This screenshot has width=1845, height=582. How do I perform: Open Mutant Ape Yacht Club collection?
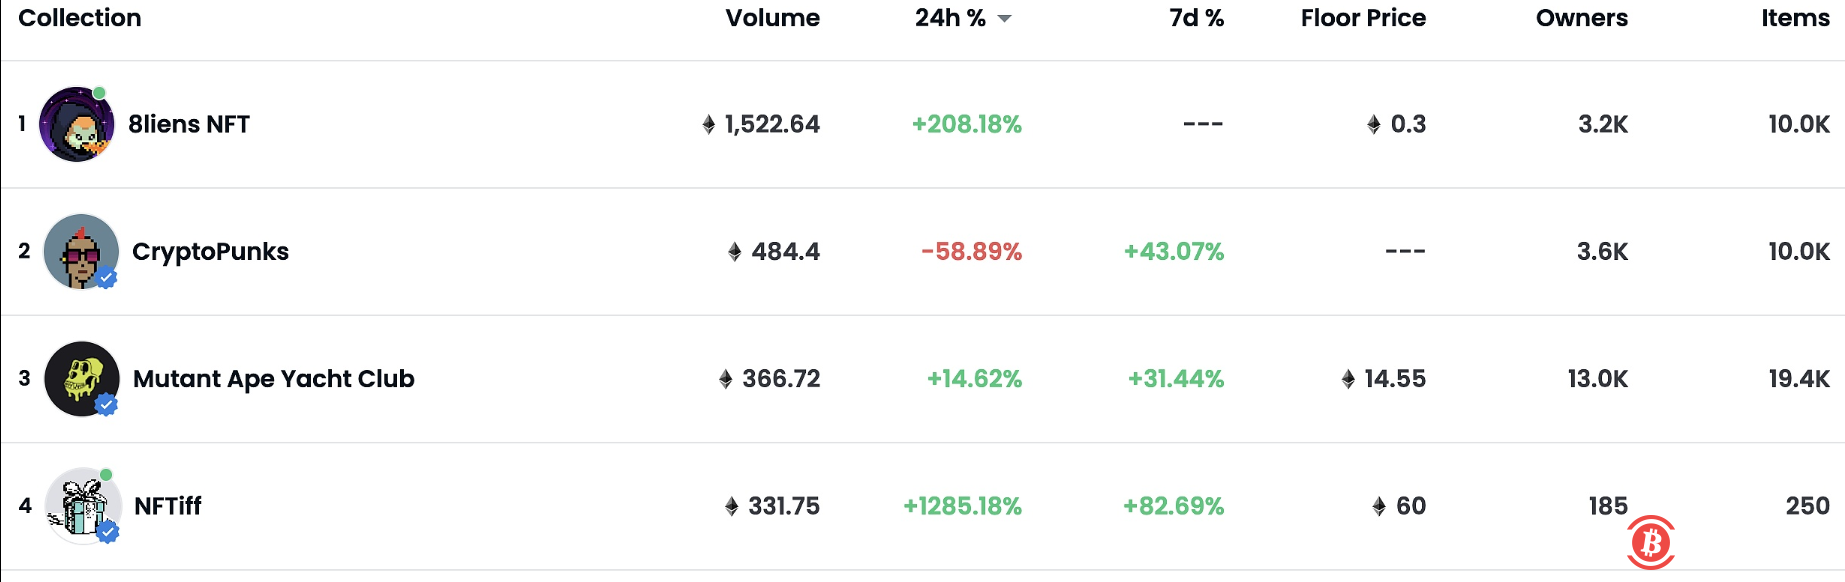click(x=273, y=378)
